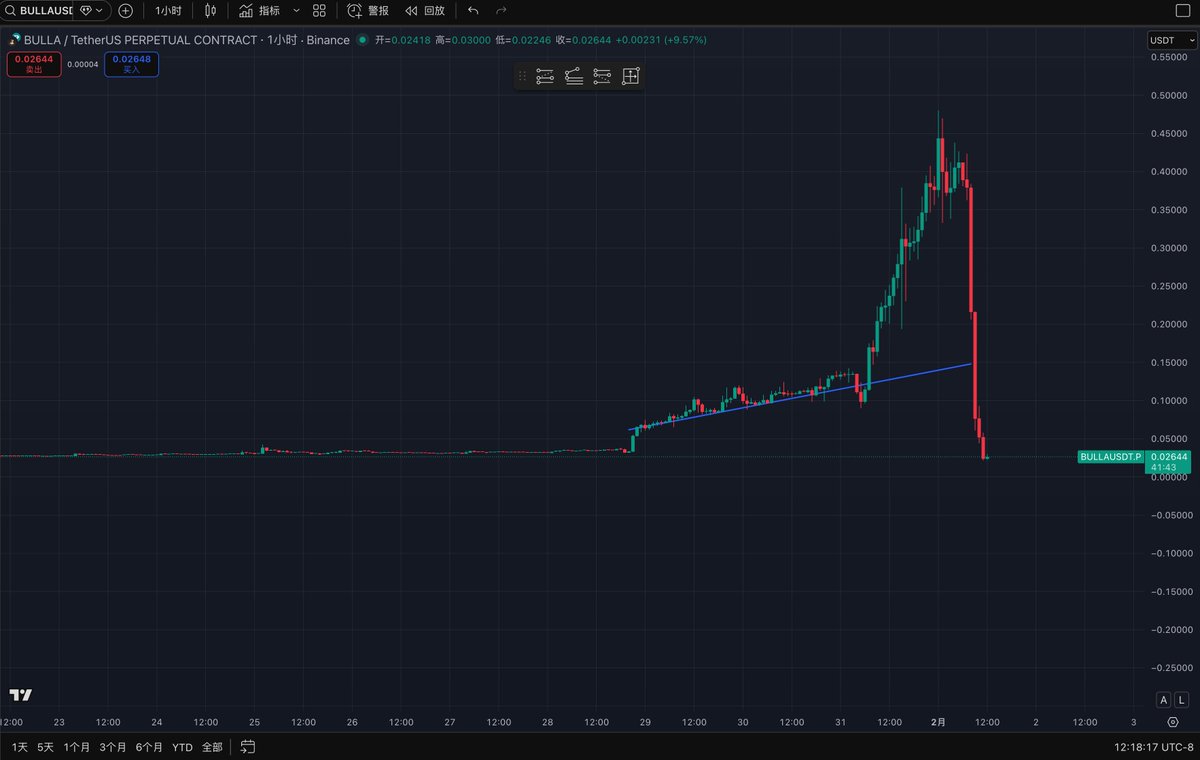Click the 高=0.03000 high value in the legend
Viewport: 1200px width, 760px height.
pos(462,40)
